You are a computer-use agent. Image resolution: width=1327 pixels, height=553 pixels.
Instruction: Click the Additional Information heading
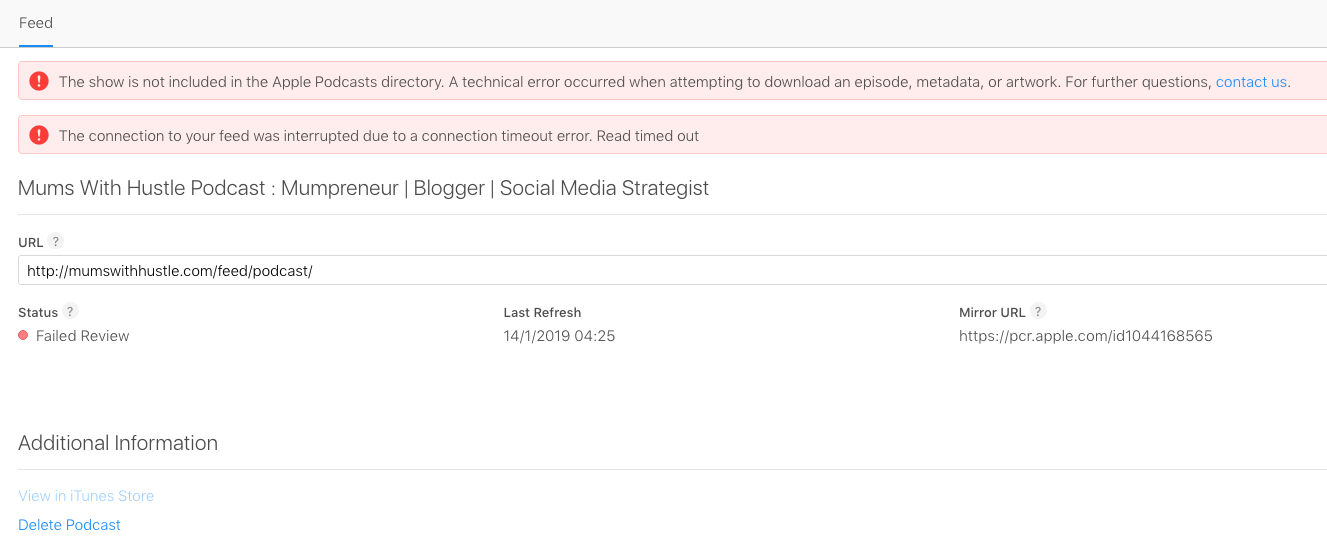[118, 443]
